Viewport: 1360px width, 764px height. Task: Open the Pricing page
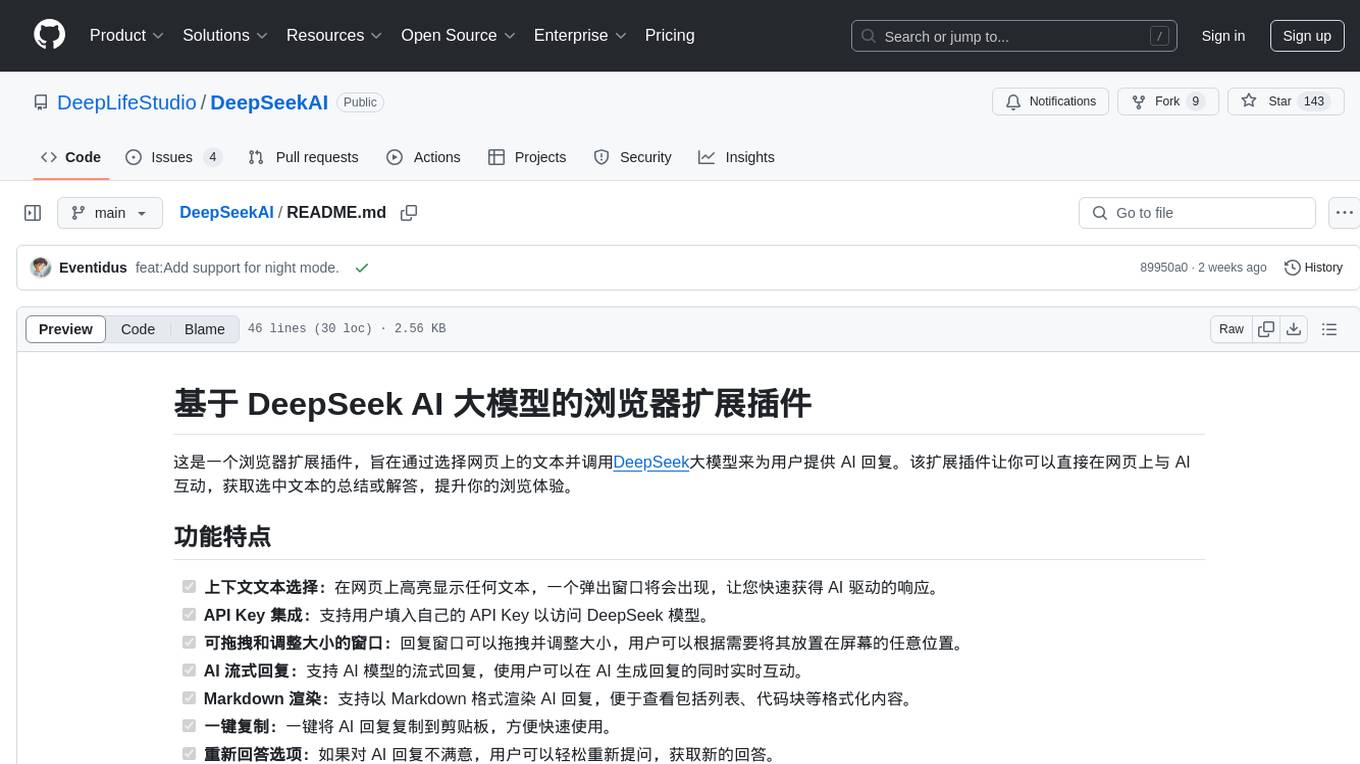tap(670, 35)
